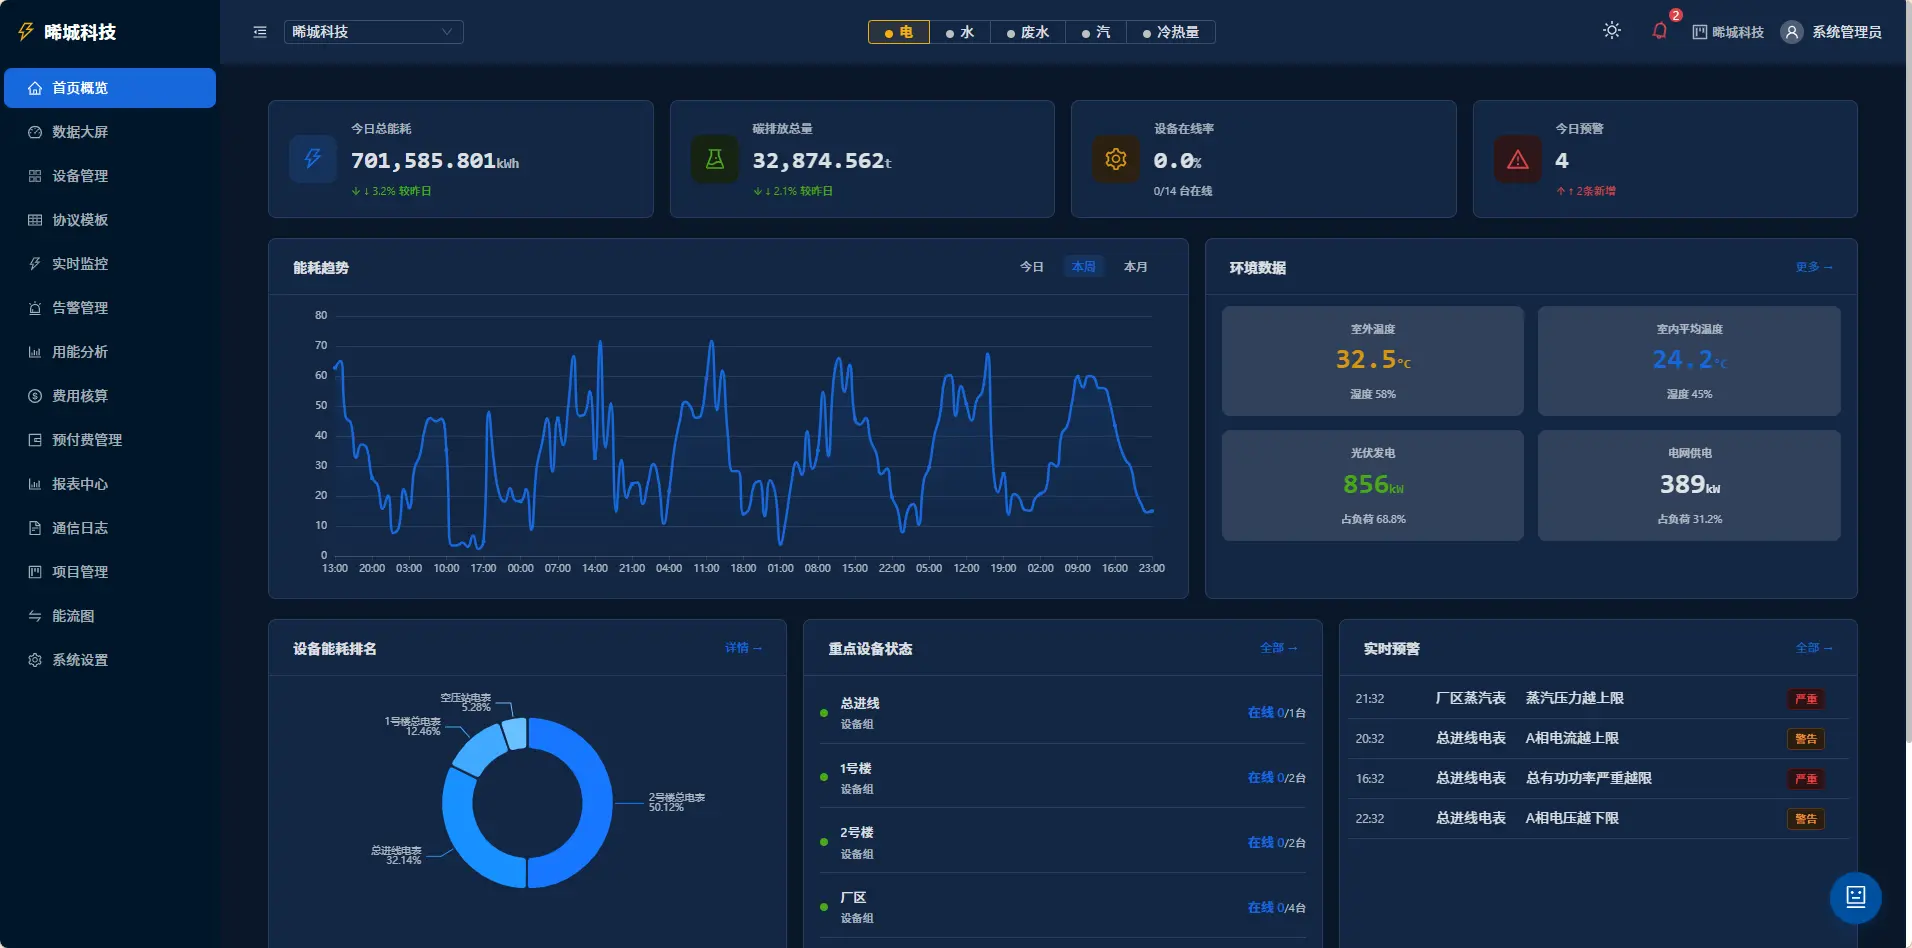Viewport: 1912px width, 948px height.
Task: Select the 水 energy type radio option
Action: point(960,32)
